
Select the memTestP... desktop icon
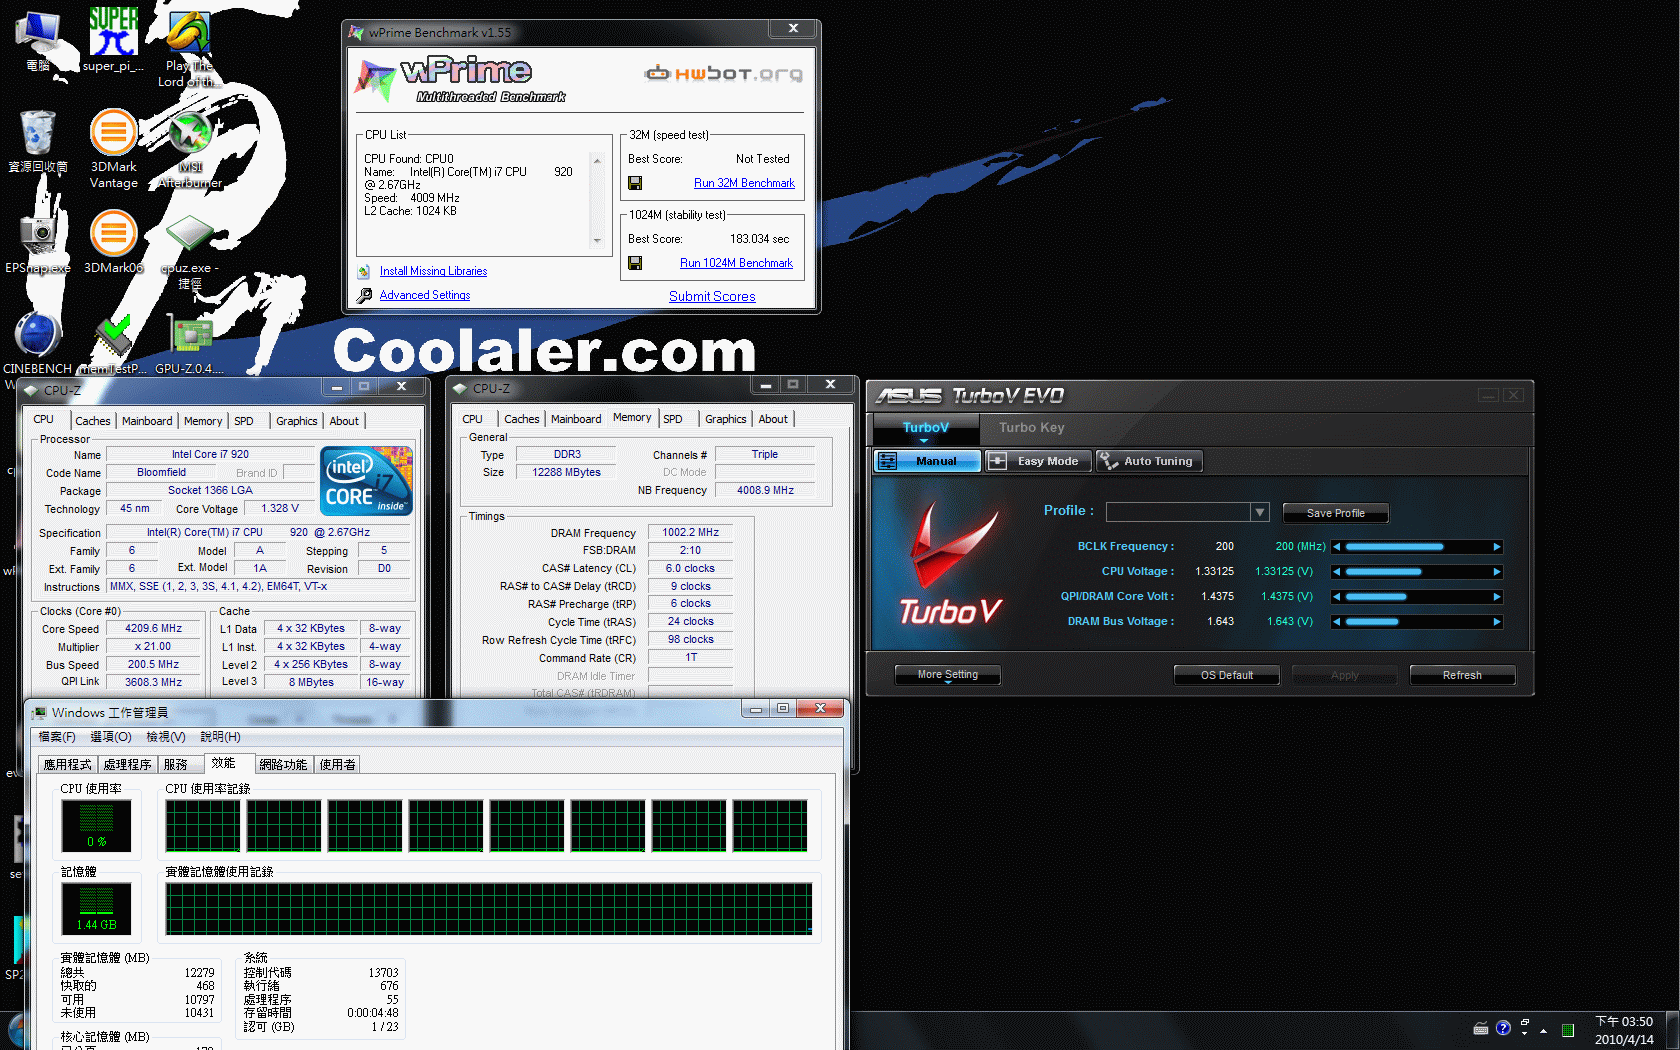pyautogui.click(x=113, y=343)
